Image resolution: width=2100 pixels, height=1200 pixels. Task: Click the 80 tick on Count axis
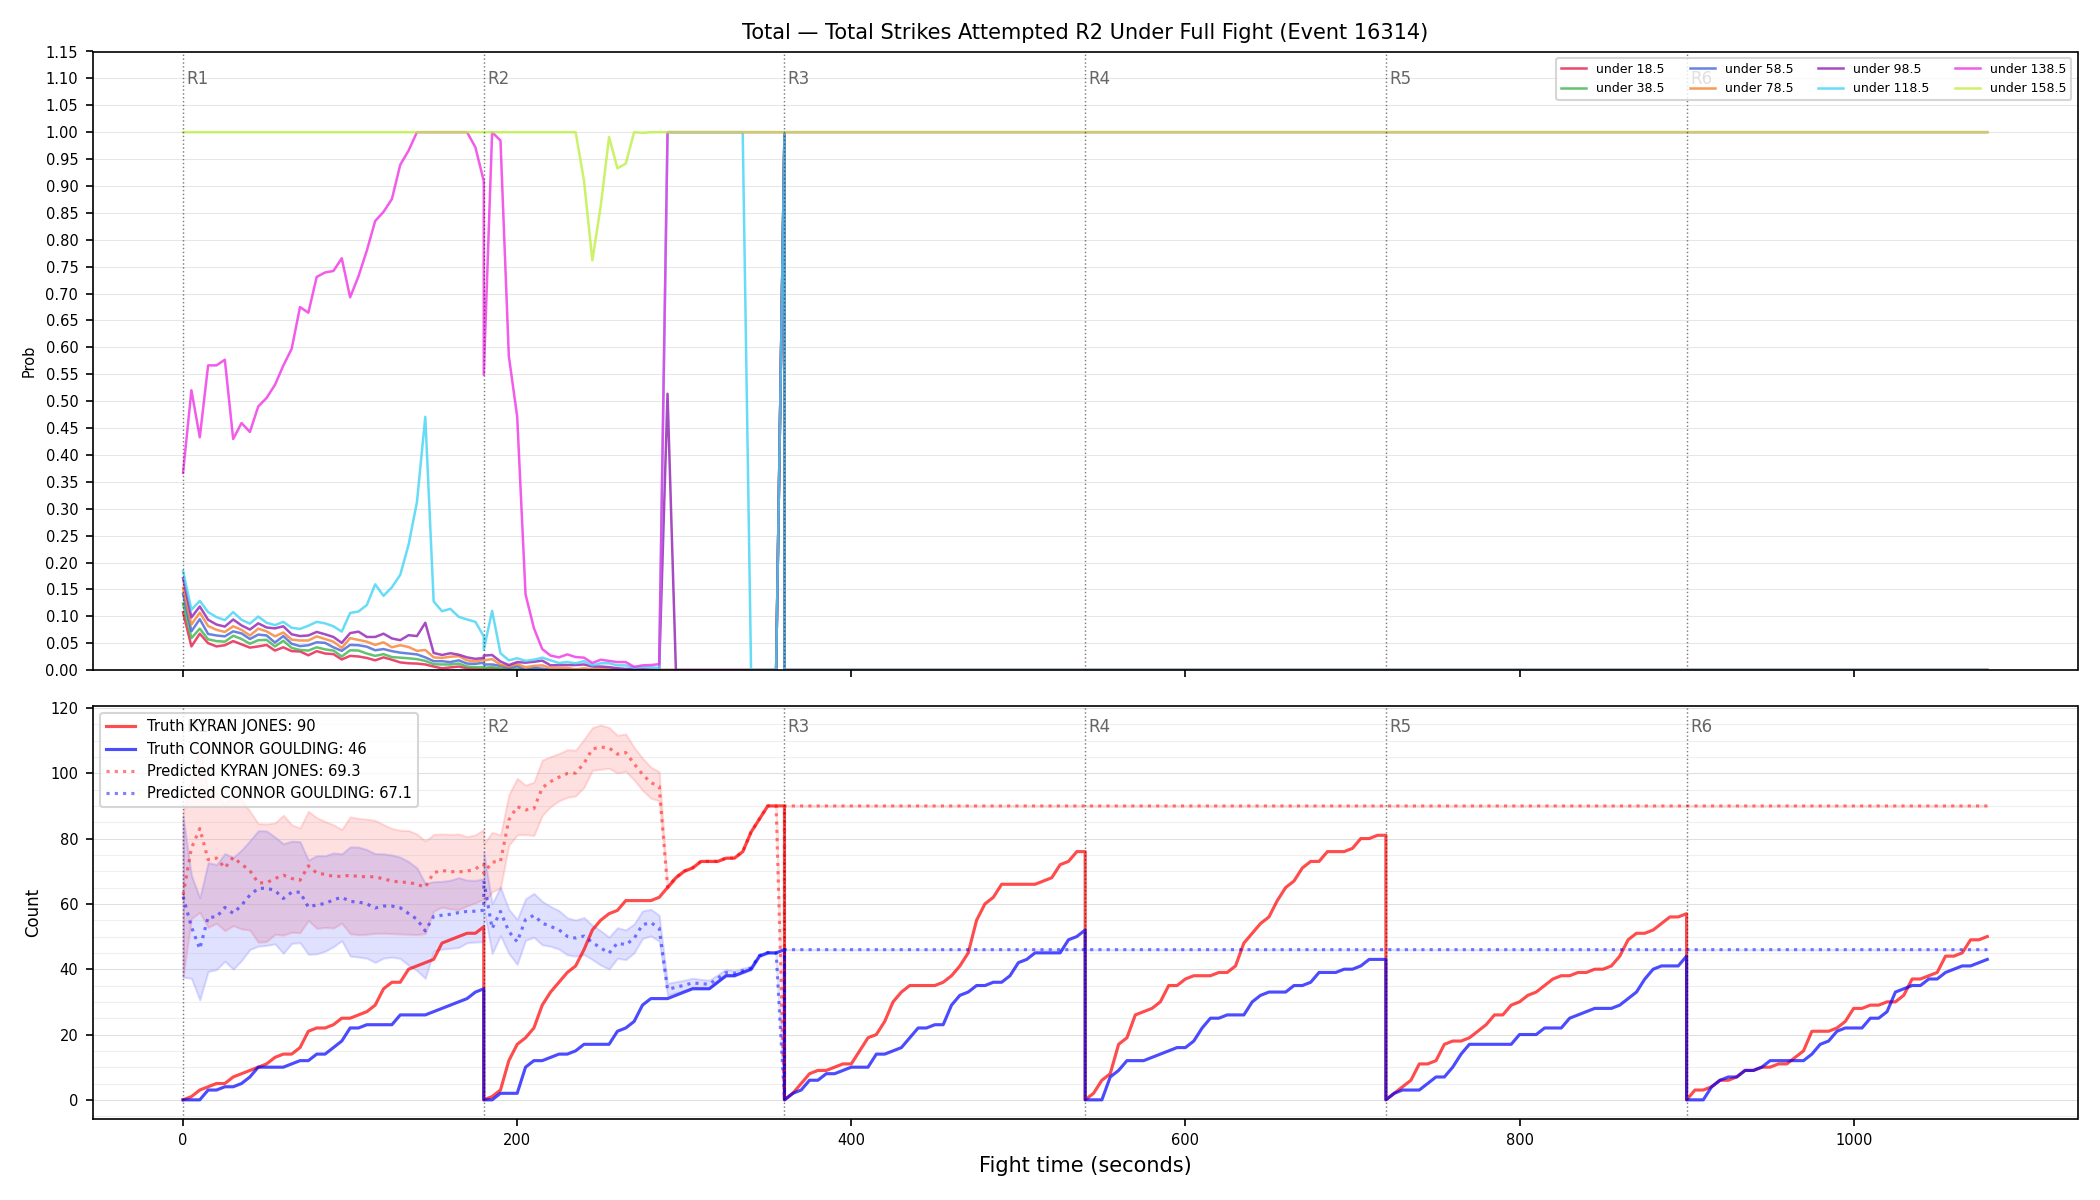click(x=71, y=839)
